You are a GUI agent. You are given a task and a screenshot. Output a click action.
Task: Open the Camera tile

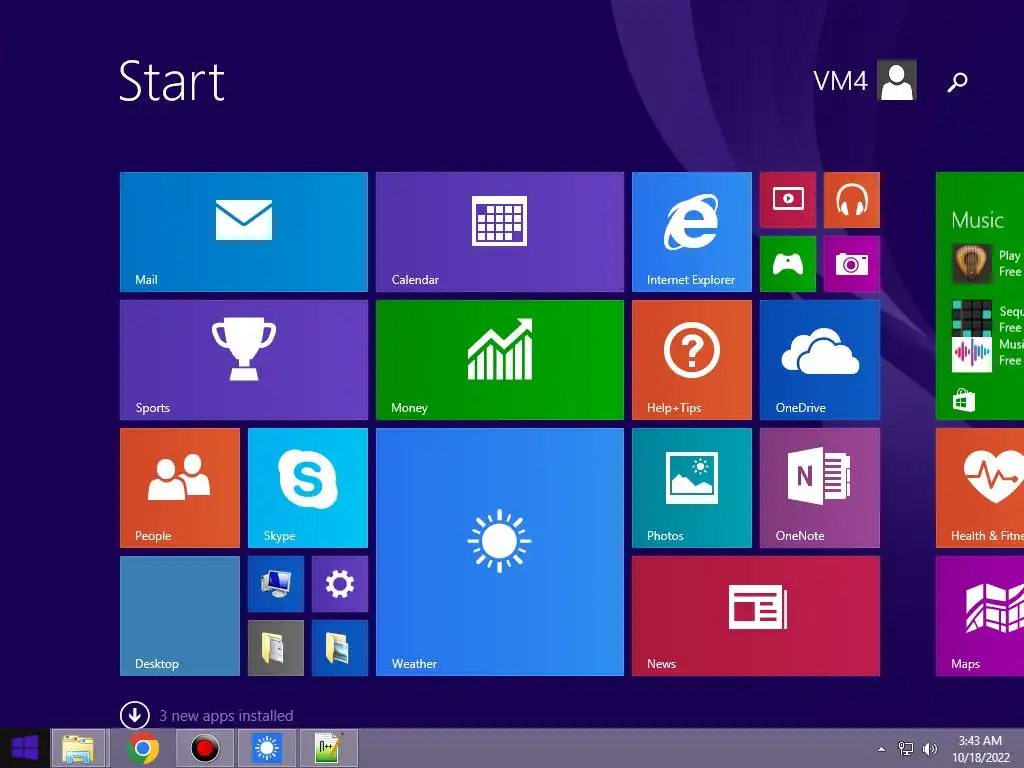tap(852, 264)
